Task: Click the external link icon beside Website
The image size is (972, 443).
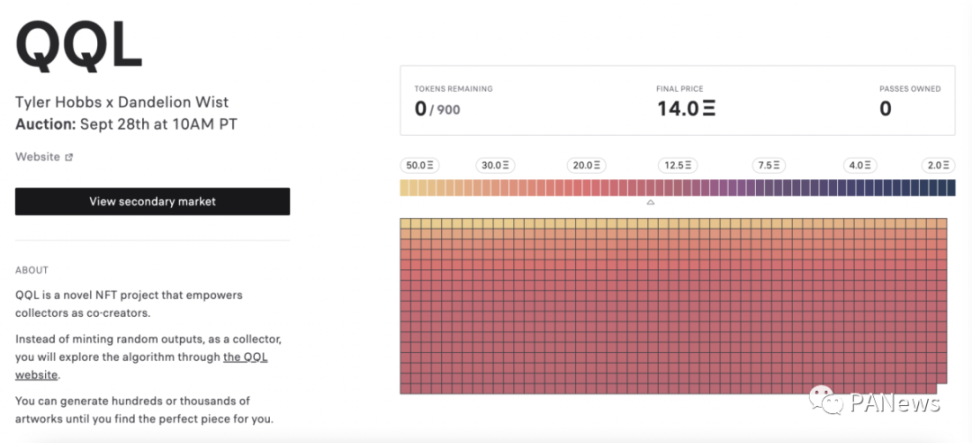Action: pos(69,157)
